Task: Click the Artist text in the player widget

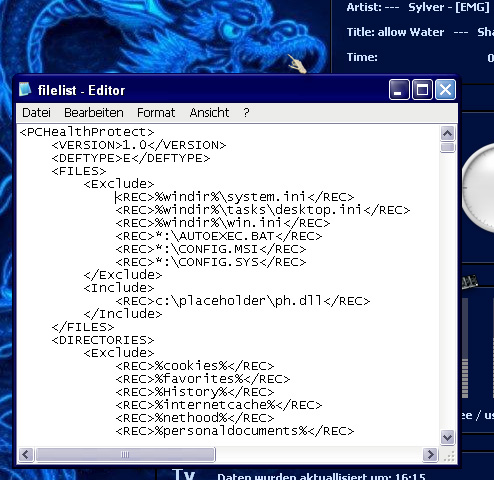Action: (x=418, y=7)
